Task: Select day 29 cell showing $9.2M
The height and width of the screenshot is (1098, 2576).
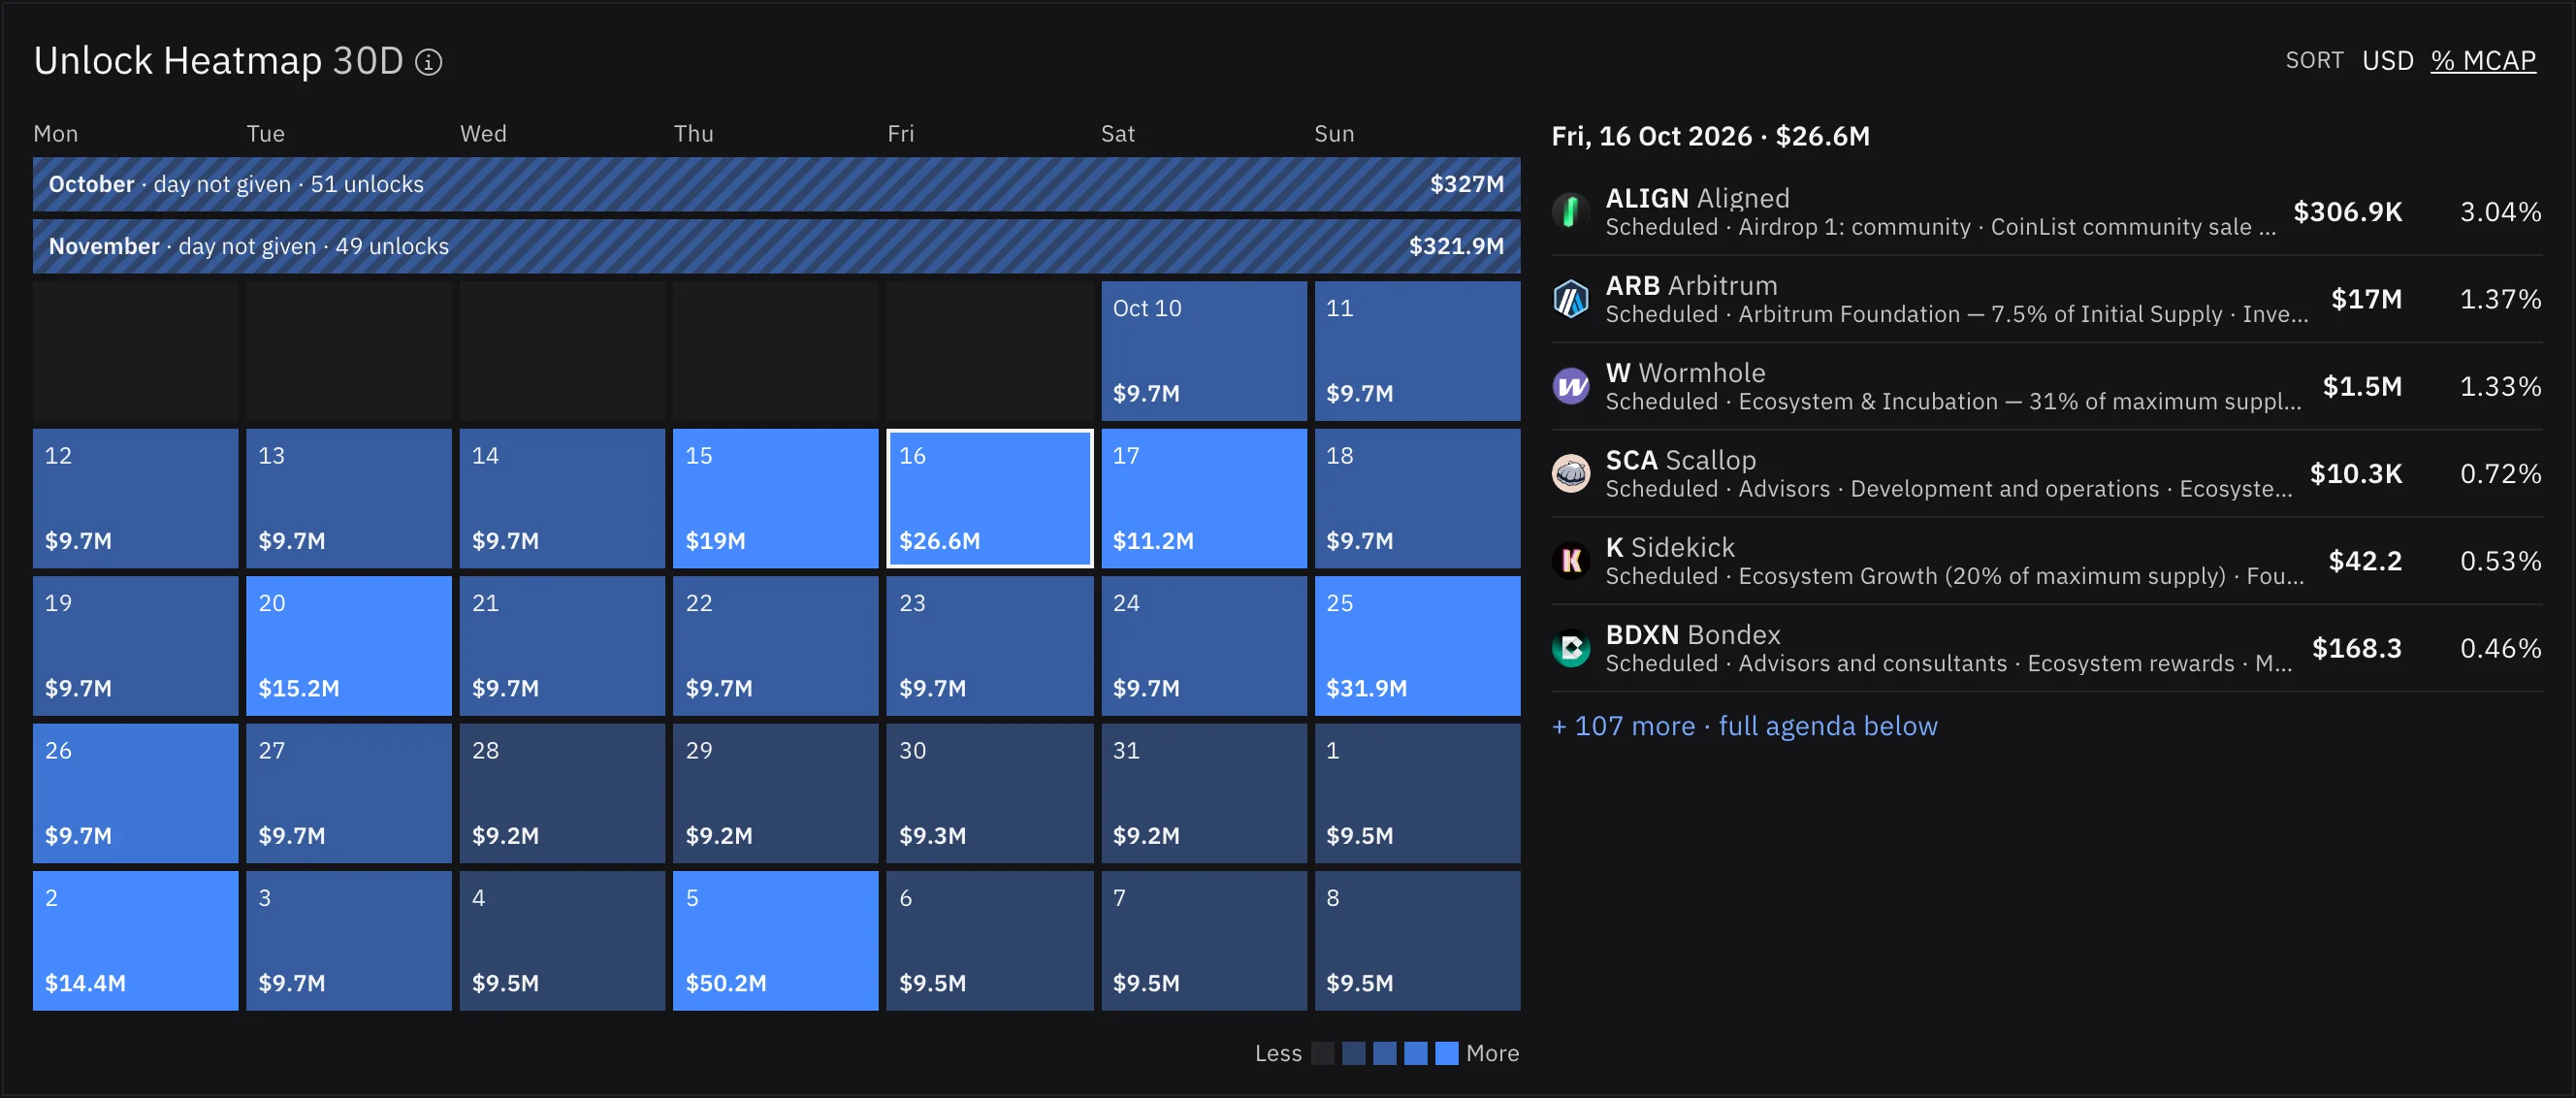Action: (775, 793)
